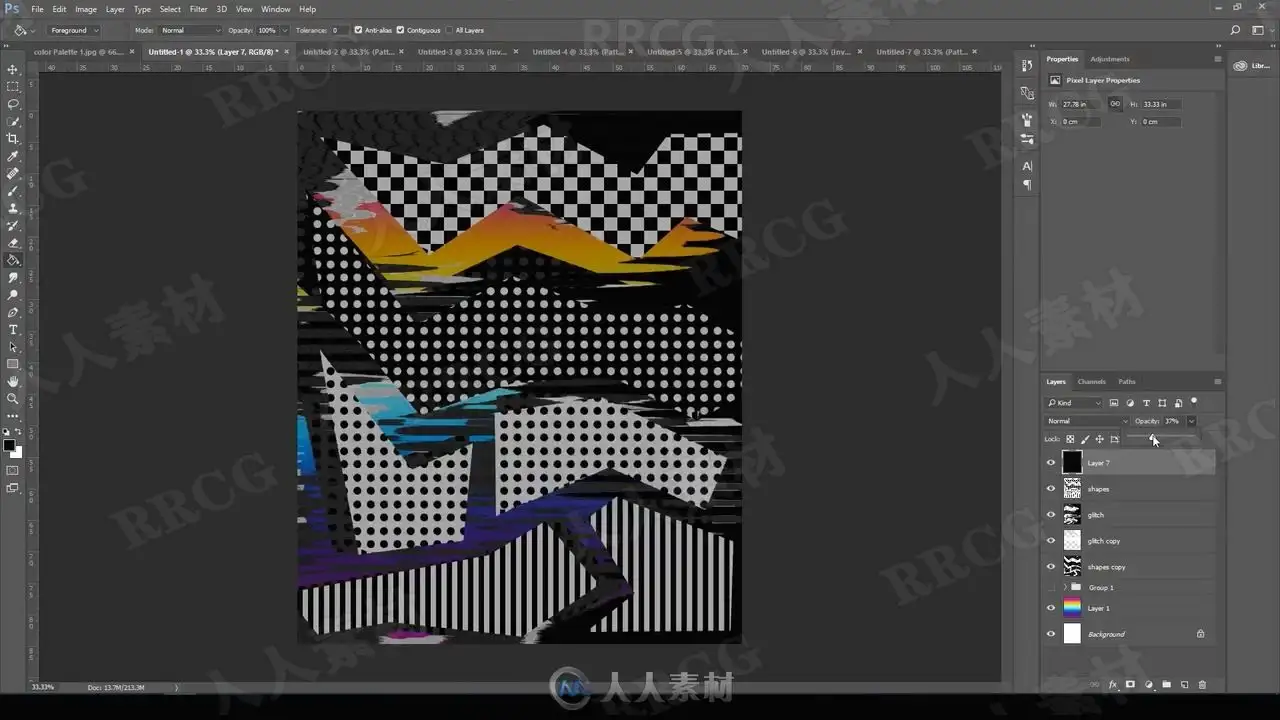This screenshot has height=720, width=1280.
Task: Open the Foreground fill source dropdown
Action: pos(74,30)
